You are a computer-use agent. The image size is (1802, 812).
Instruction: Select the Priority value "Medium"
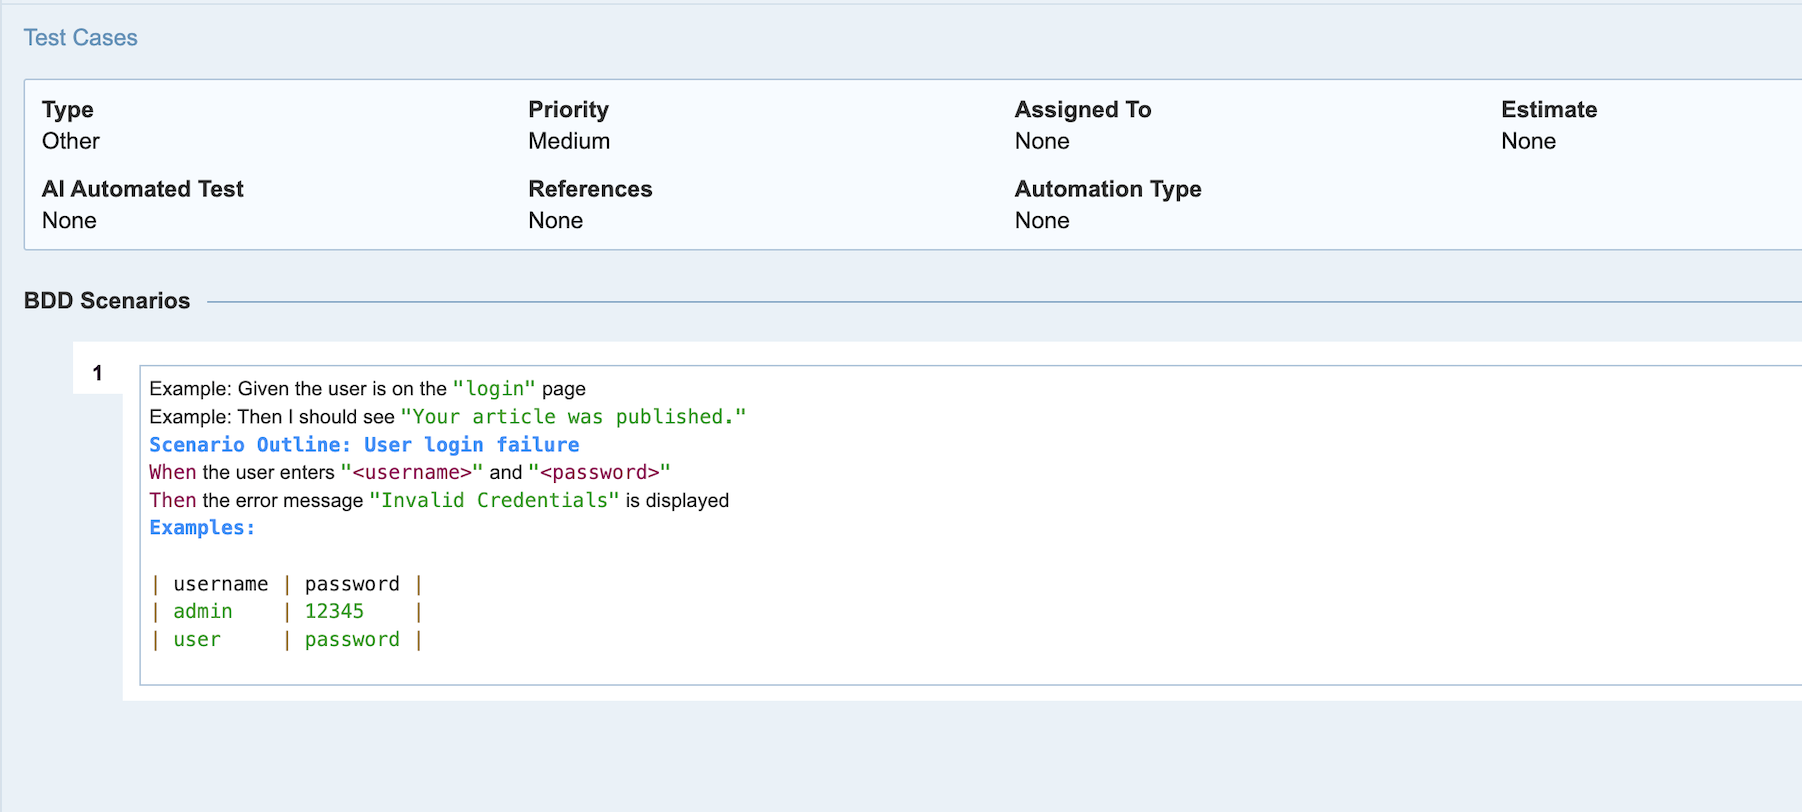click(x=569, y=141)
